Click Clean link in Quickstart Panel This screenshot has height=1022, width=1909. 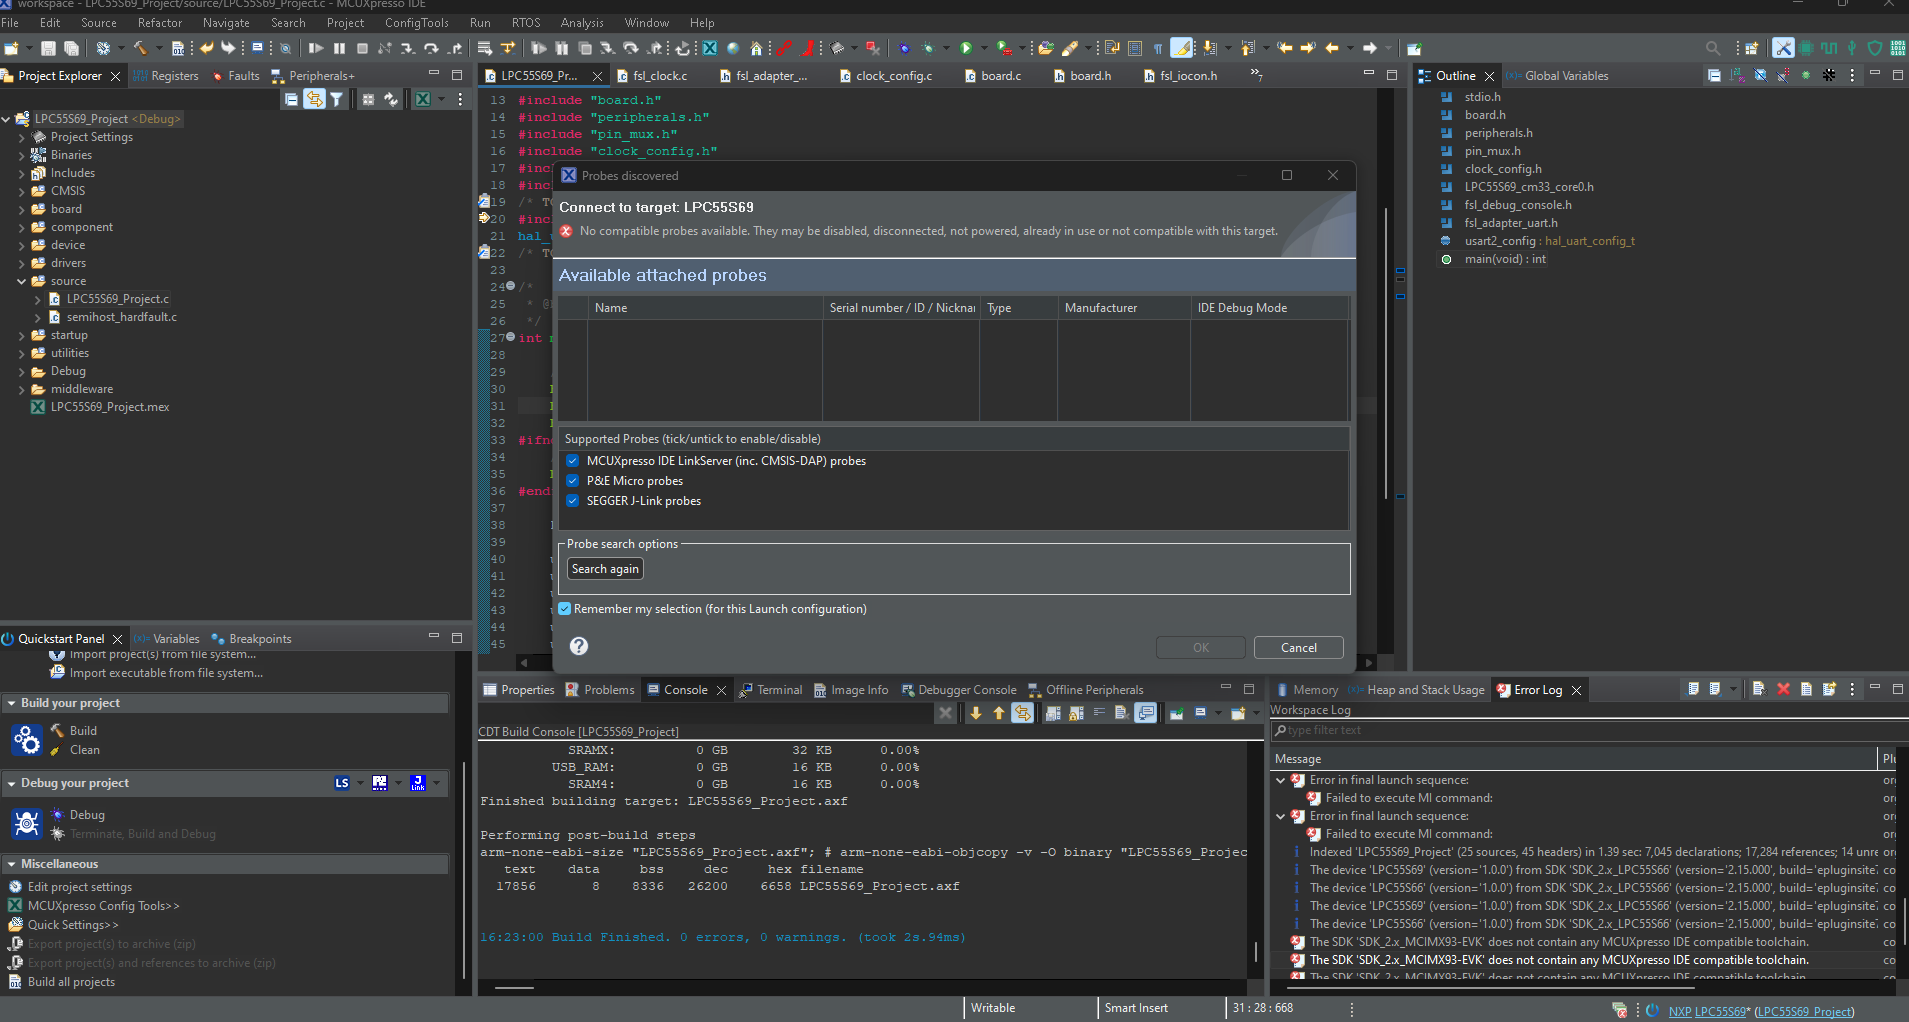pyautogui.click(x=84, y=750)
